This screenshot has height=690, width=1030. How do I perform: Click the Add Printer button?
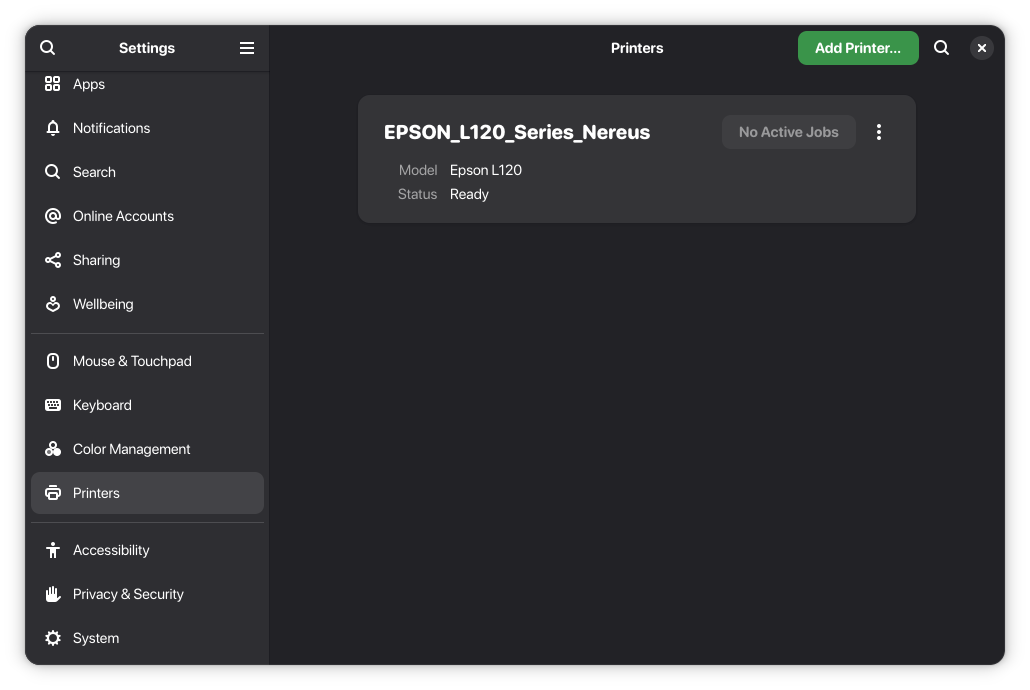pos(858,48)
